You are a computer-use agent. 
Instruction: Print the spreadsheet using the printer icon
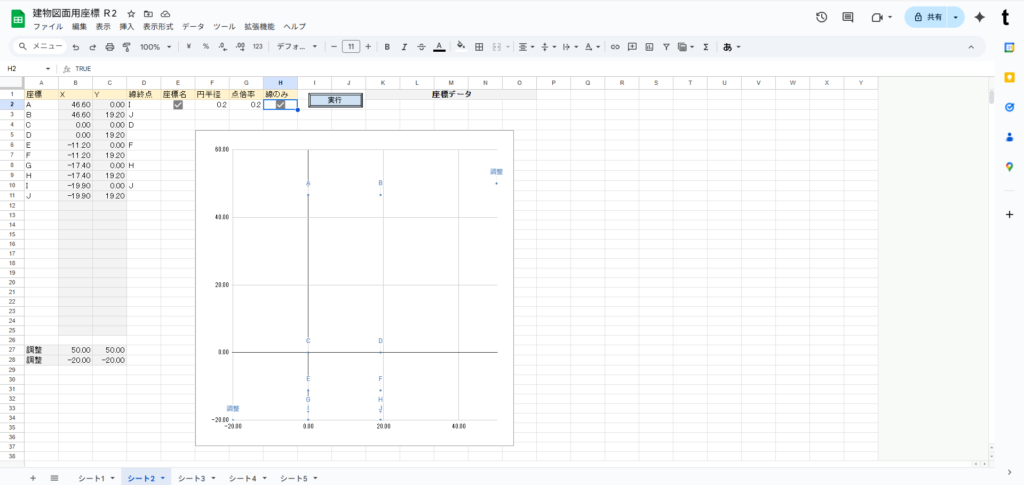[x=110, y=47]
